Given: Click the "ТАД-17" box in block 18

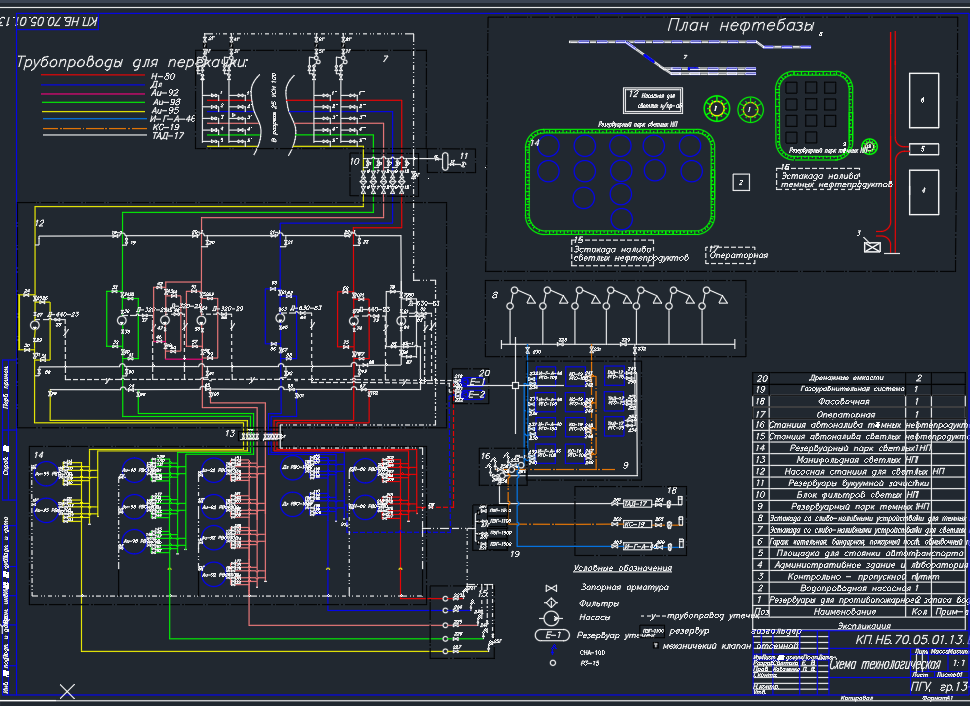Looking at the screenshot, I should pyautogui.click(x=637, y=504).
